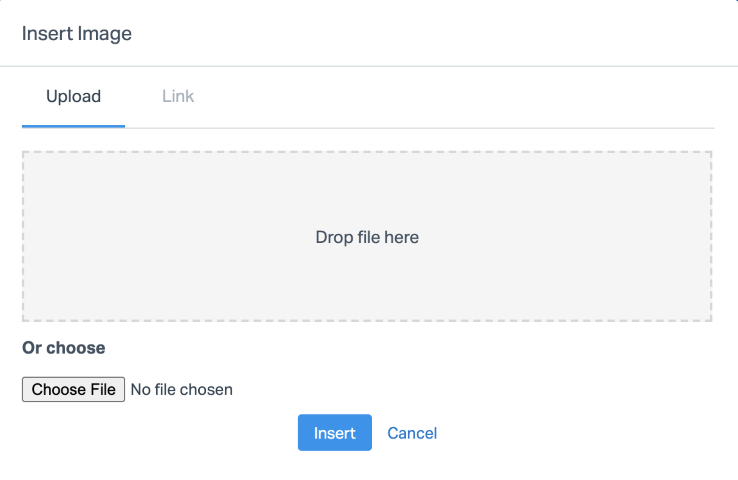This screenshot has height=480, width=738.
Task: Click the 'Or choose' heading
Action: tap(63, 348)
